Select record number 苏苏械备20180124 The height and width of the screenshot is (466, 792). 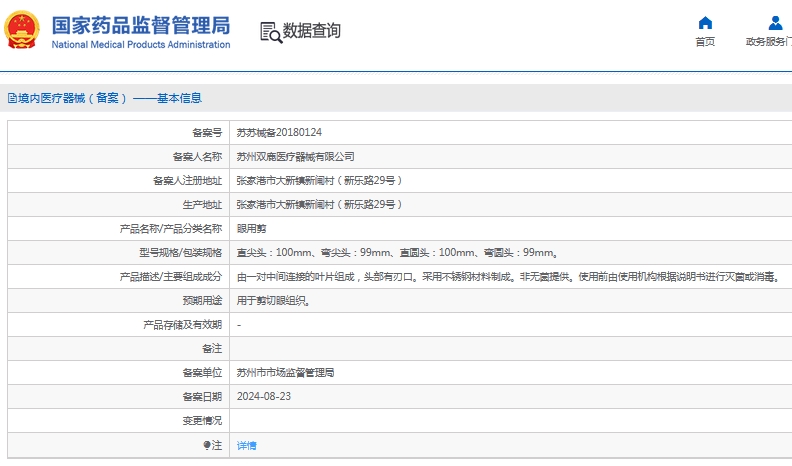click(x=279, y=132)
